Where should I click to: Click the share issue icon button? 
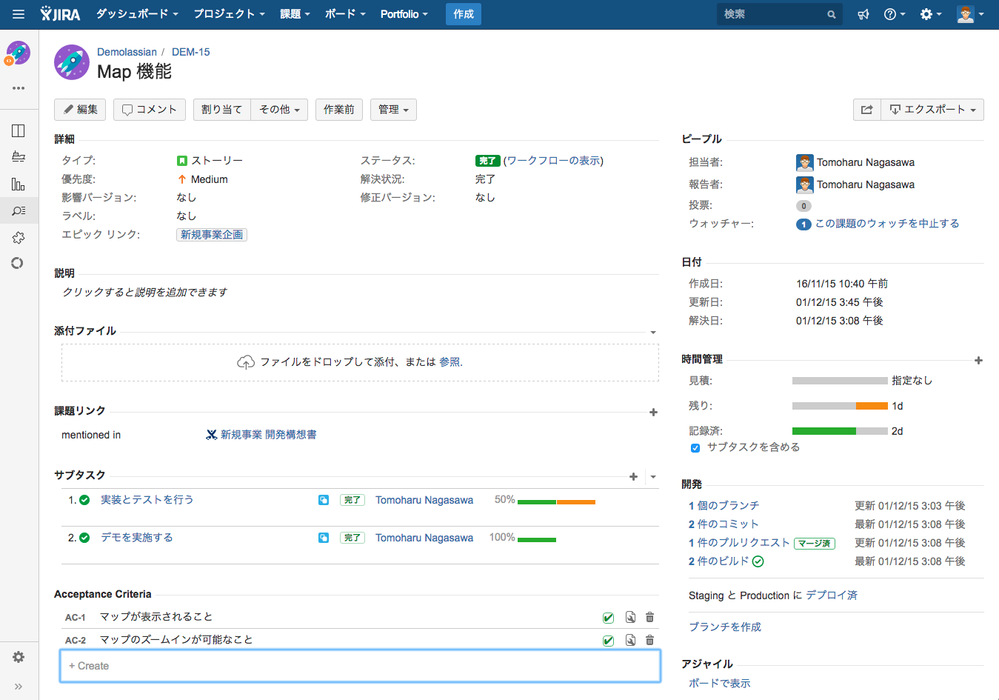tap(866, 110)
